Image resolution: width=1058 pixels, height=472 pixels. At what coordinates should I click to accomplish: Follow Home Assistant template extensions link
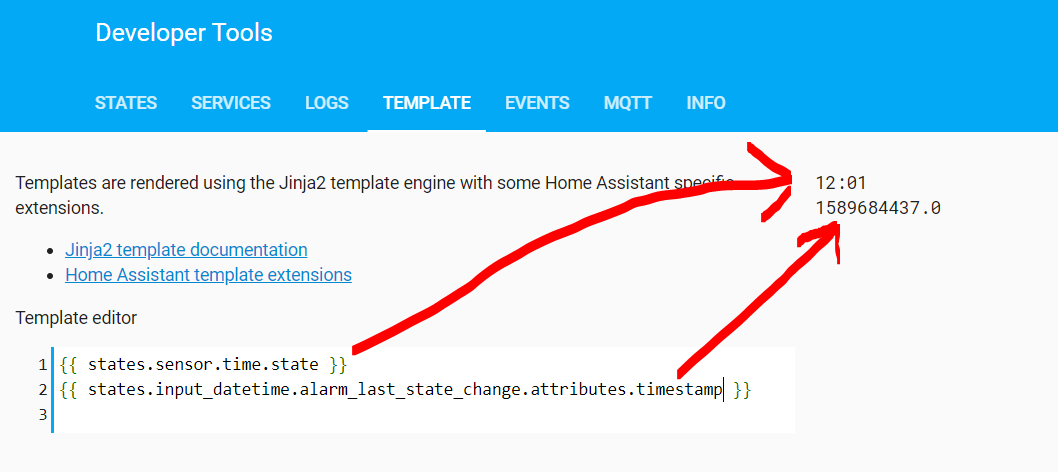[x=208, y=275]
